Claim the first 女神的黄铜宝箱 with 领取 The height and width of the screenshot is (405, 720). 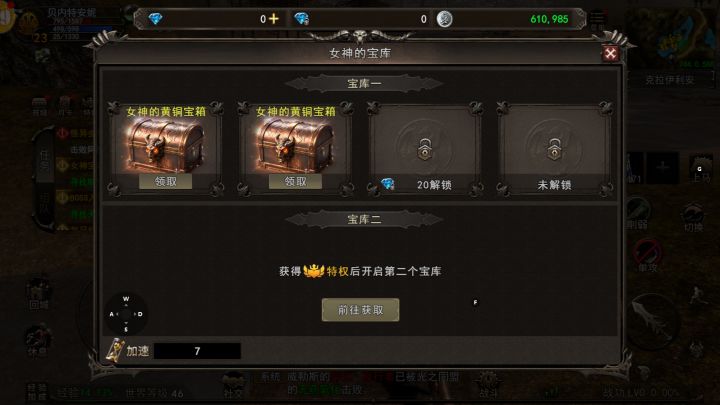(166, 181)
